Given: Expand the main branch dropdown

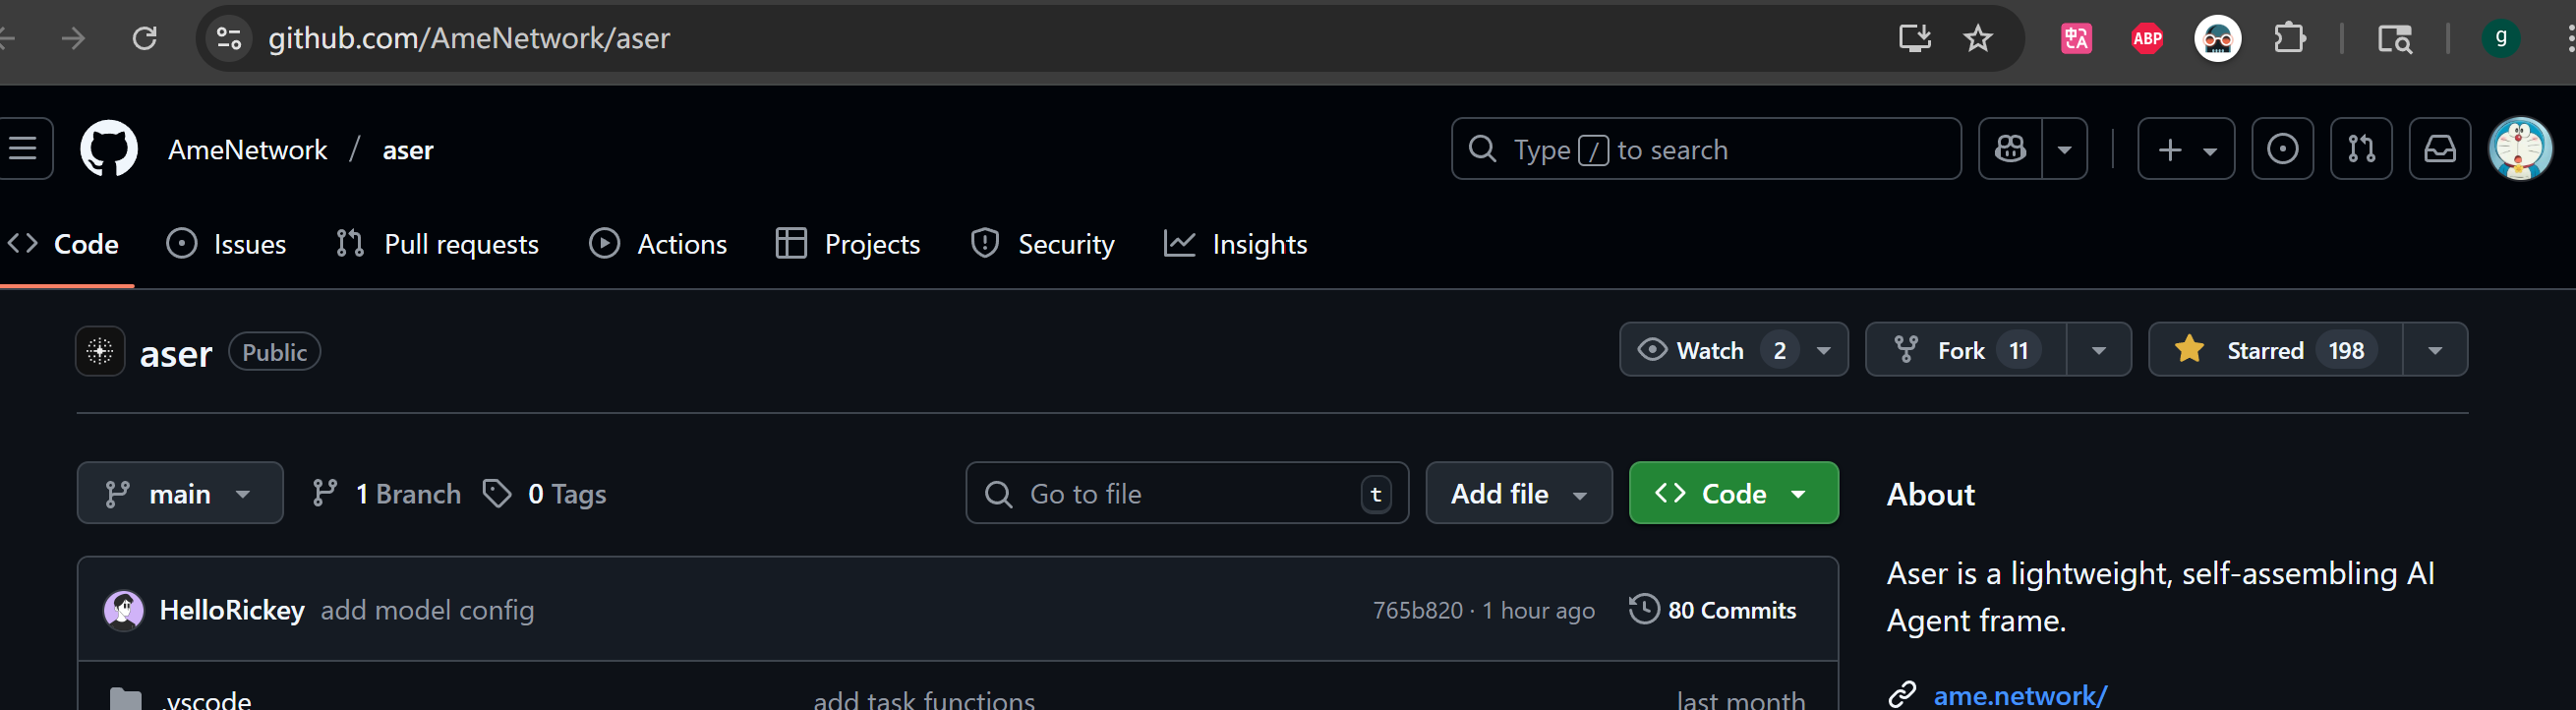Looking at the screenshot, I should 180,493.
